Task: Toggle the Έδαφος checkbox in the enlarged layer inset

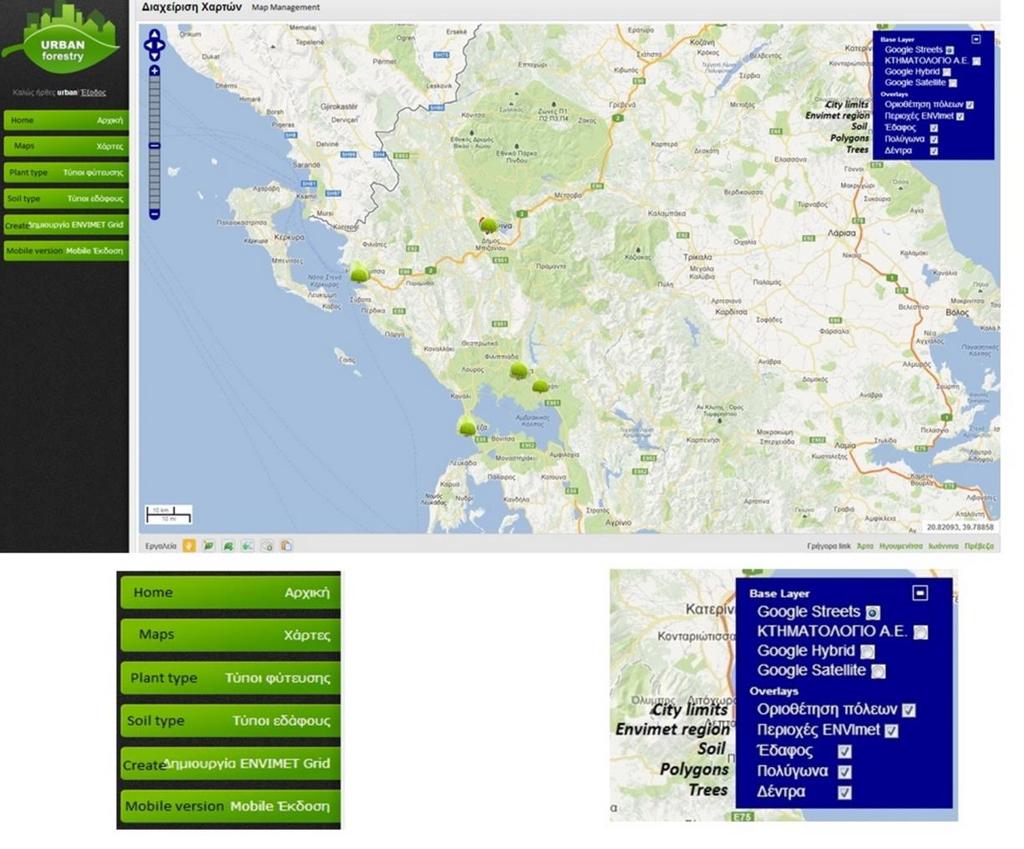Action: coord(844,752)
